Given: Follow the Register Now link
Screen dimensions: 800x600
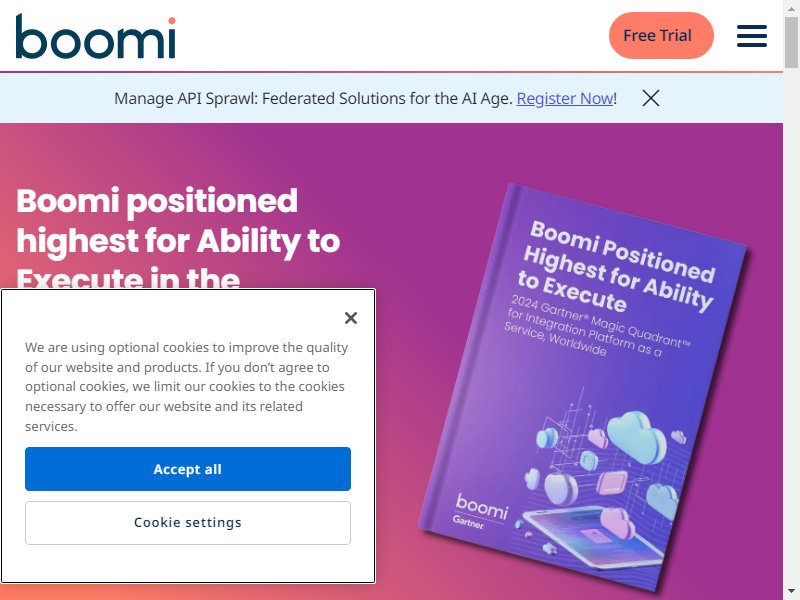Looking at the screenshot, I should click(564, 98).
